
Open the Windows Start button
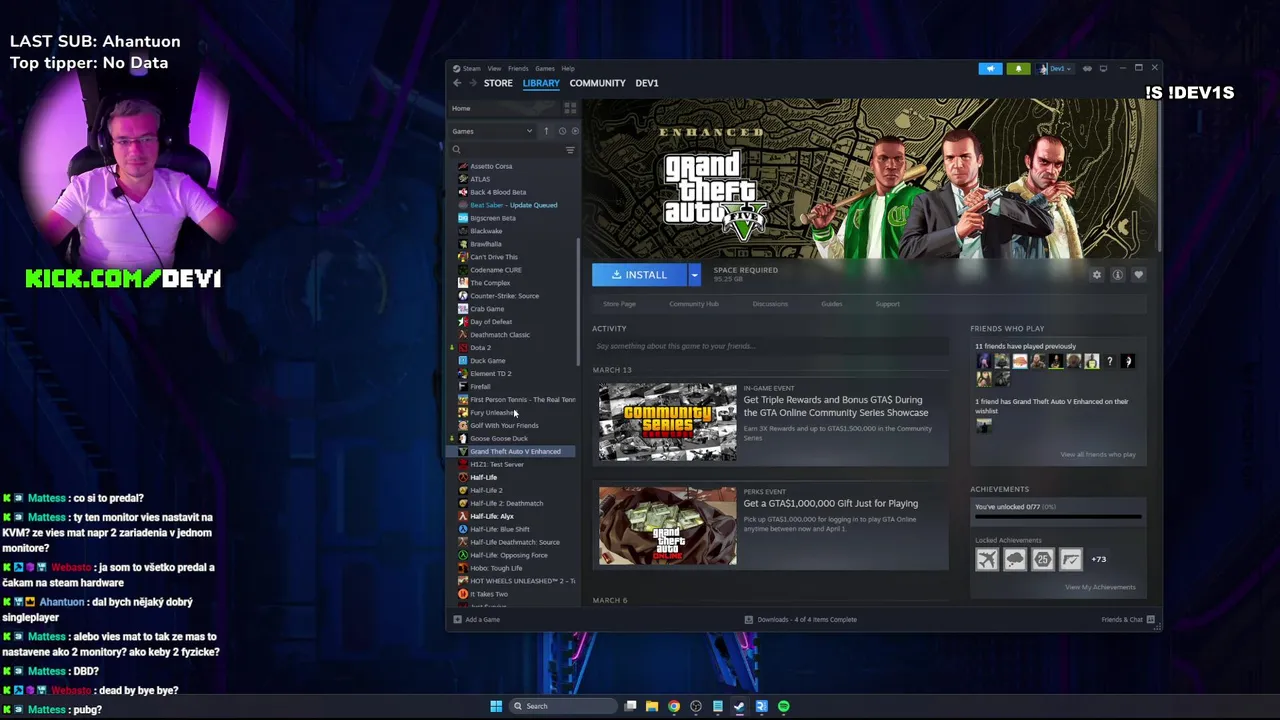[x=496, y=706]
